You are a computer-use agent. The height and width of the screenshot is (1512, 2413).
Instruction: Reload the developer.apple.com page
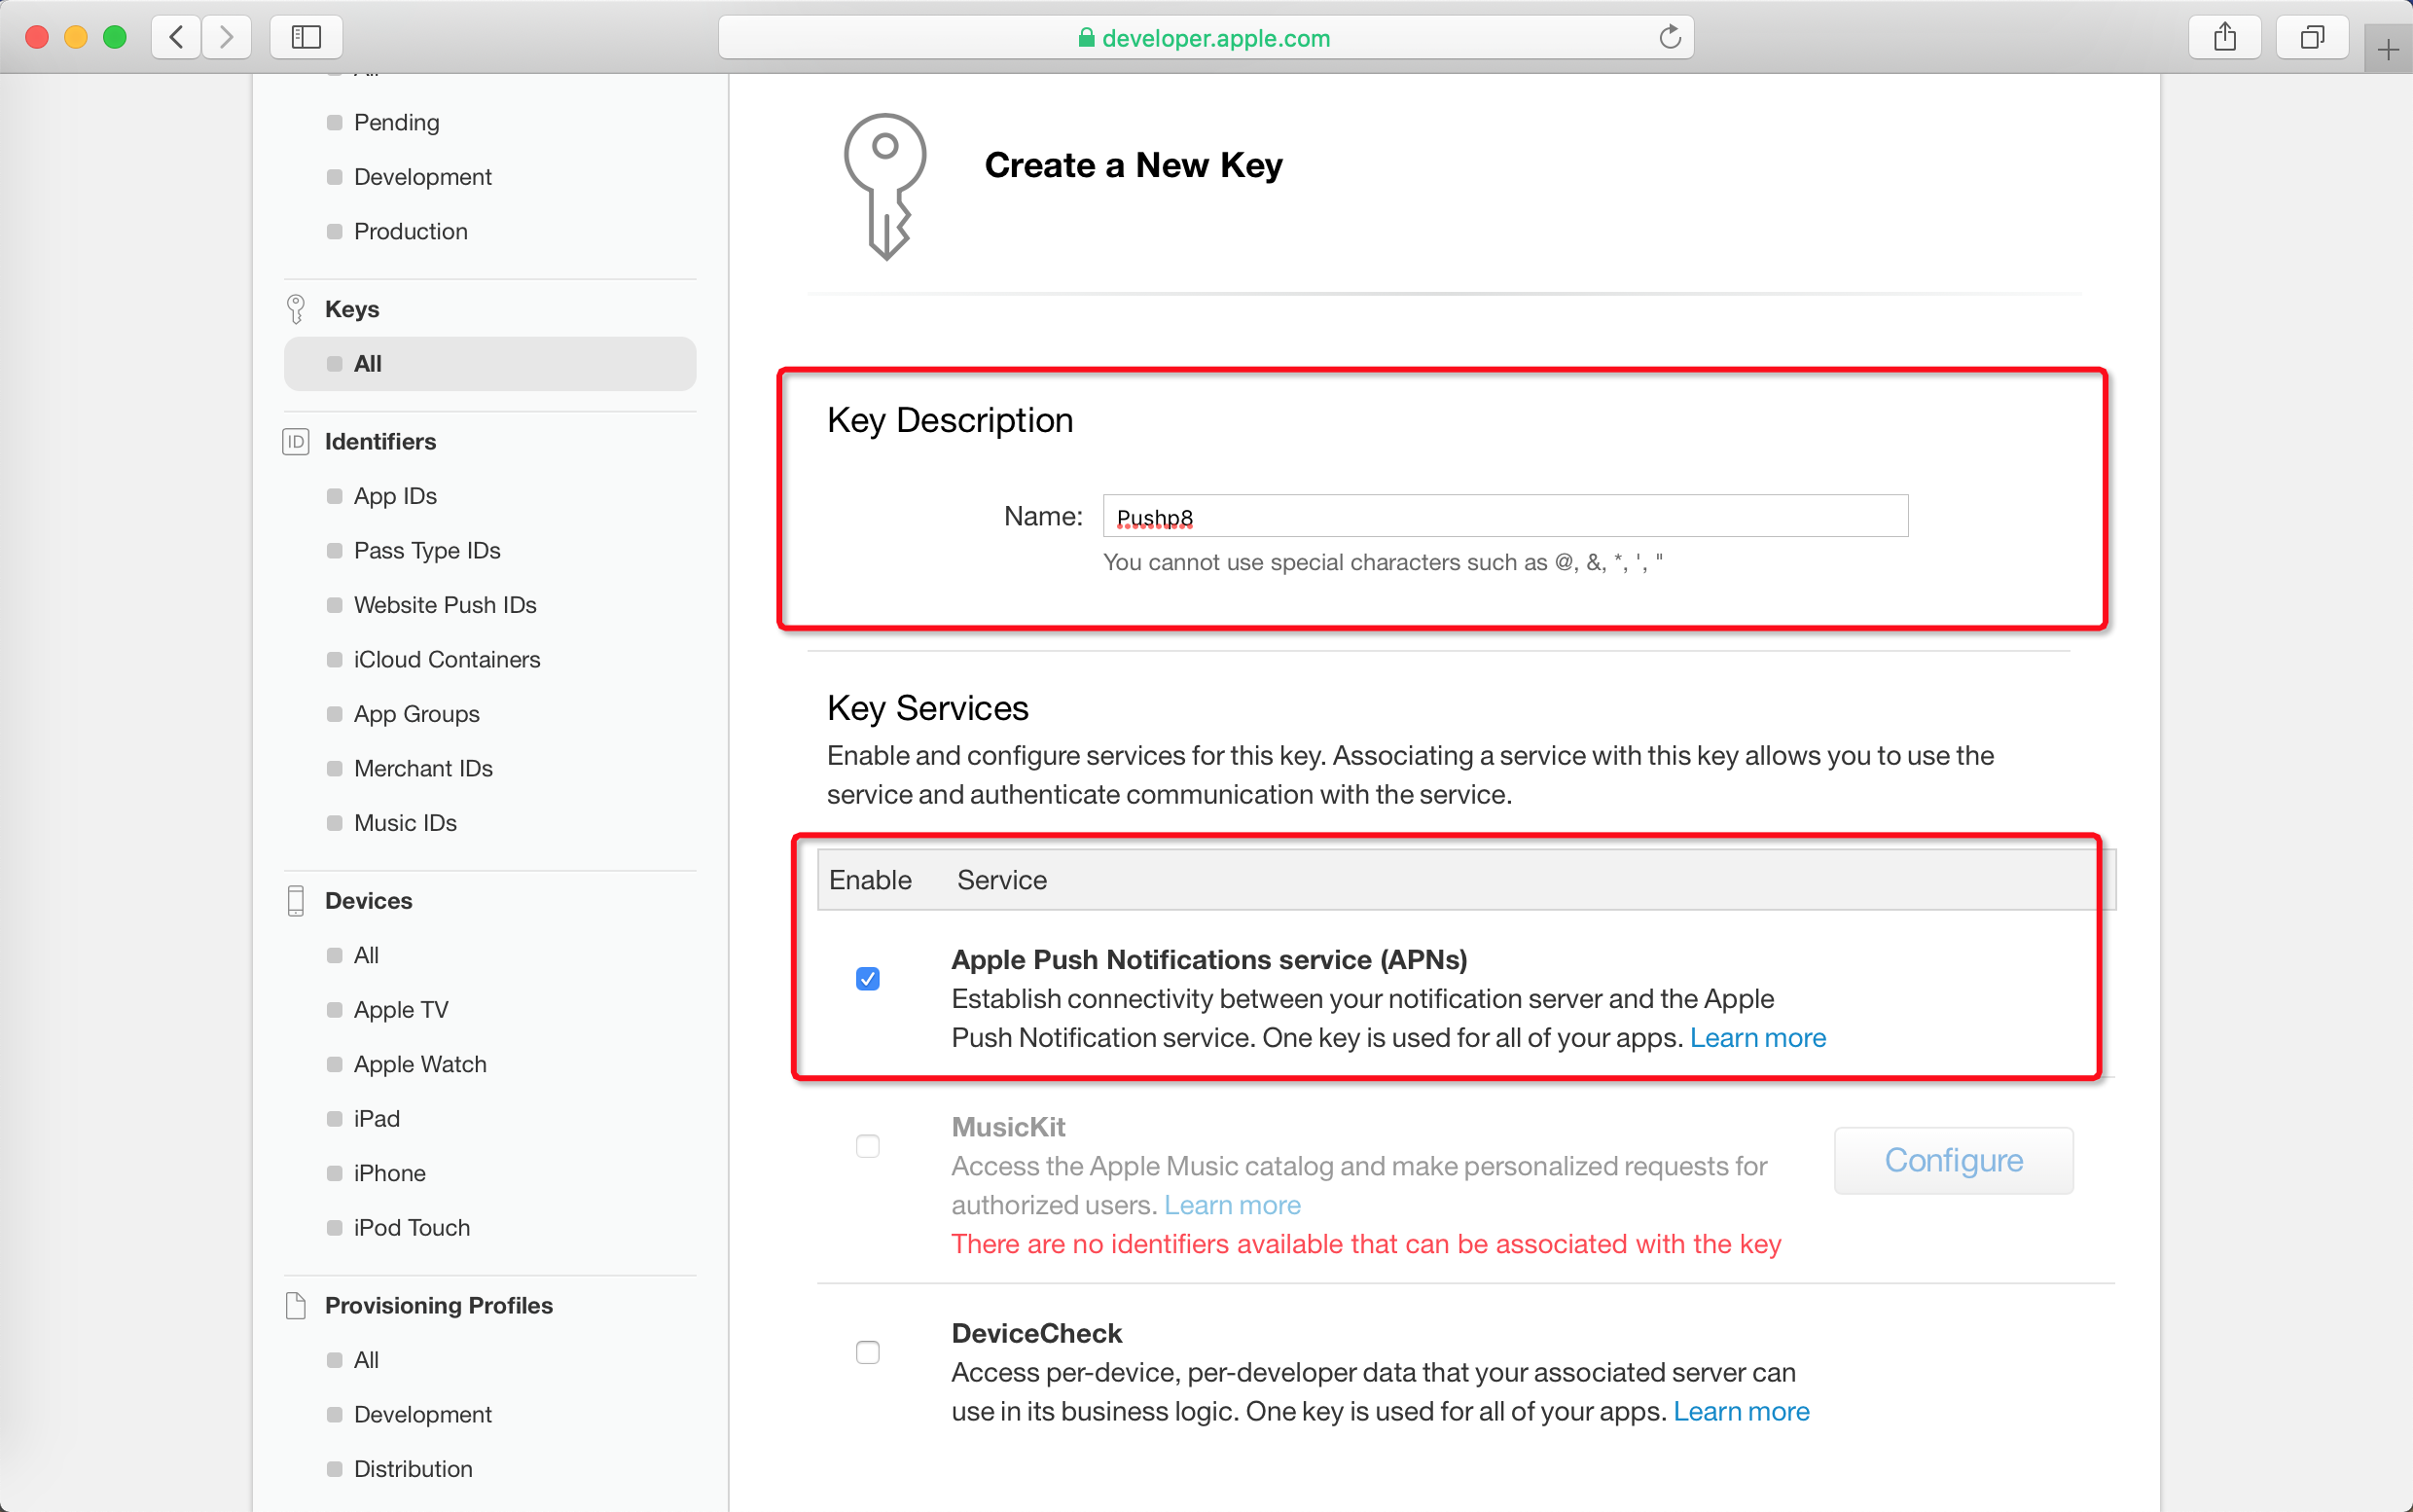point(1669,38)
